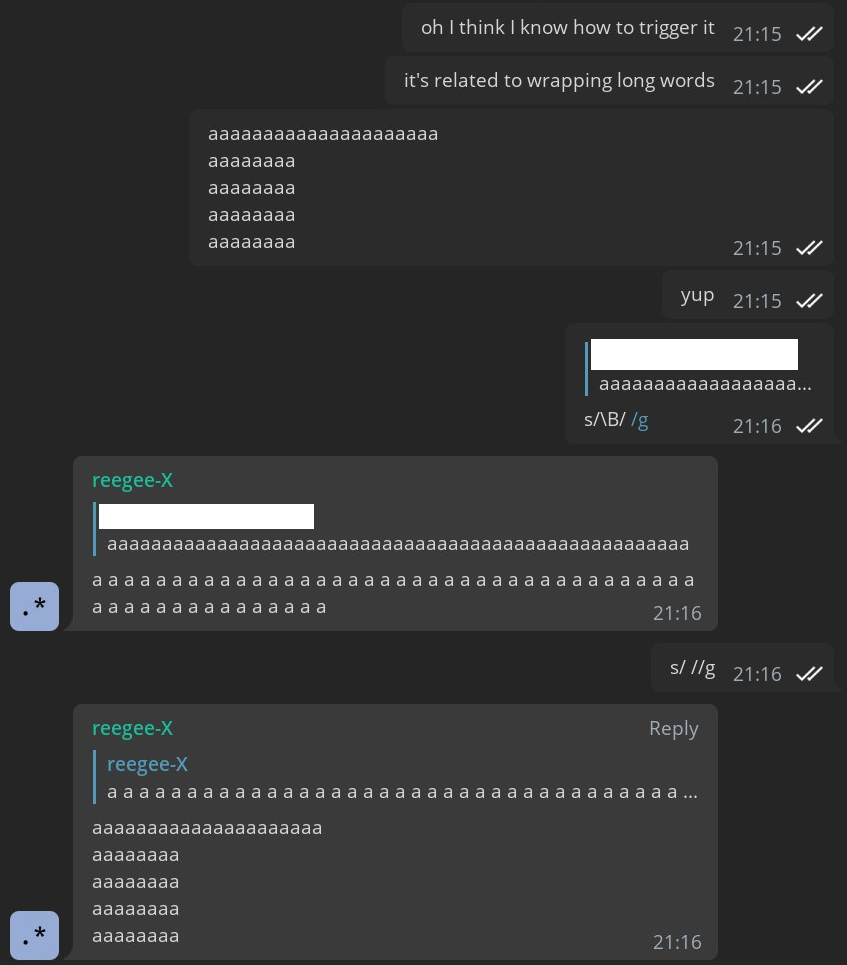Click double-check icon on outgoing multi-line aaaa message
The image size is (847, 965).
click(x=809, y=248)
